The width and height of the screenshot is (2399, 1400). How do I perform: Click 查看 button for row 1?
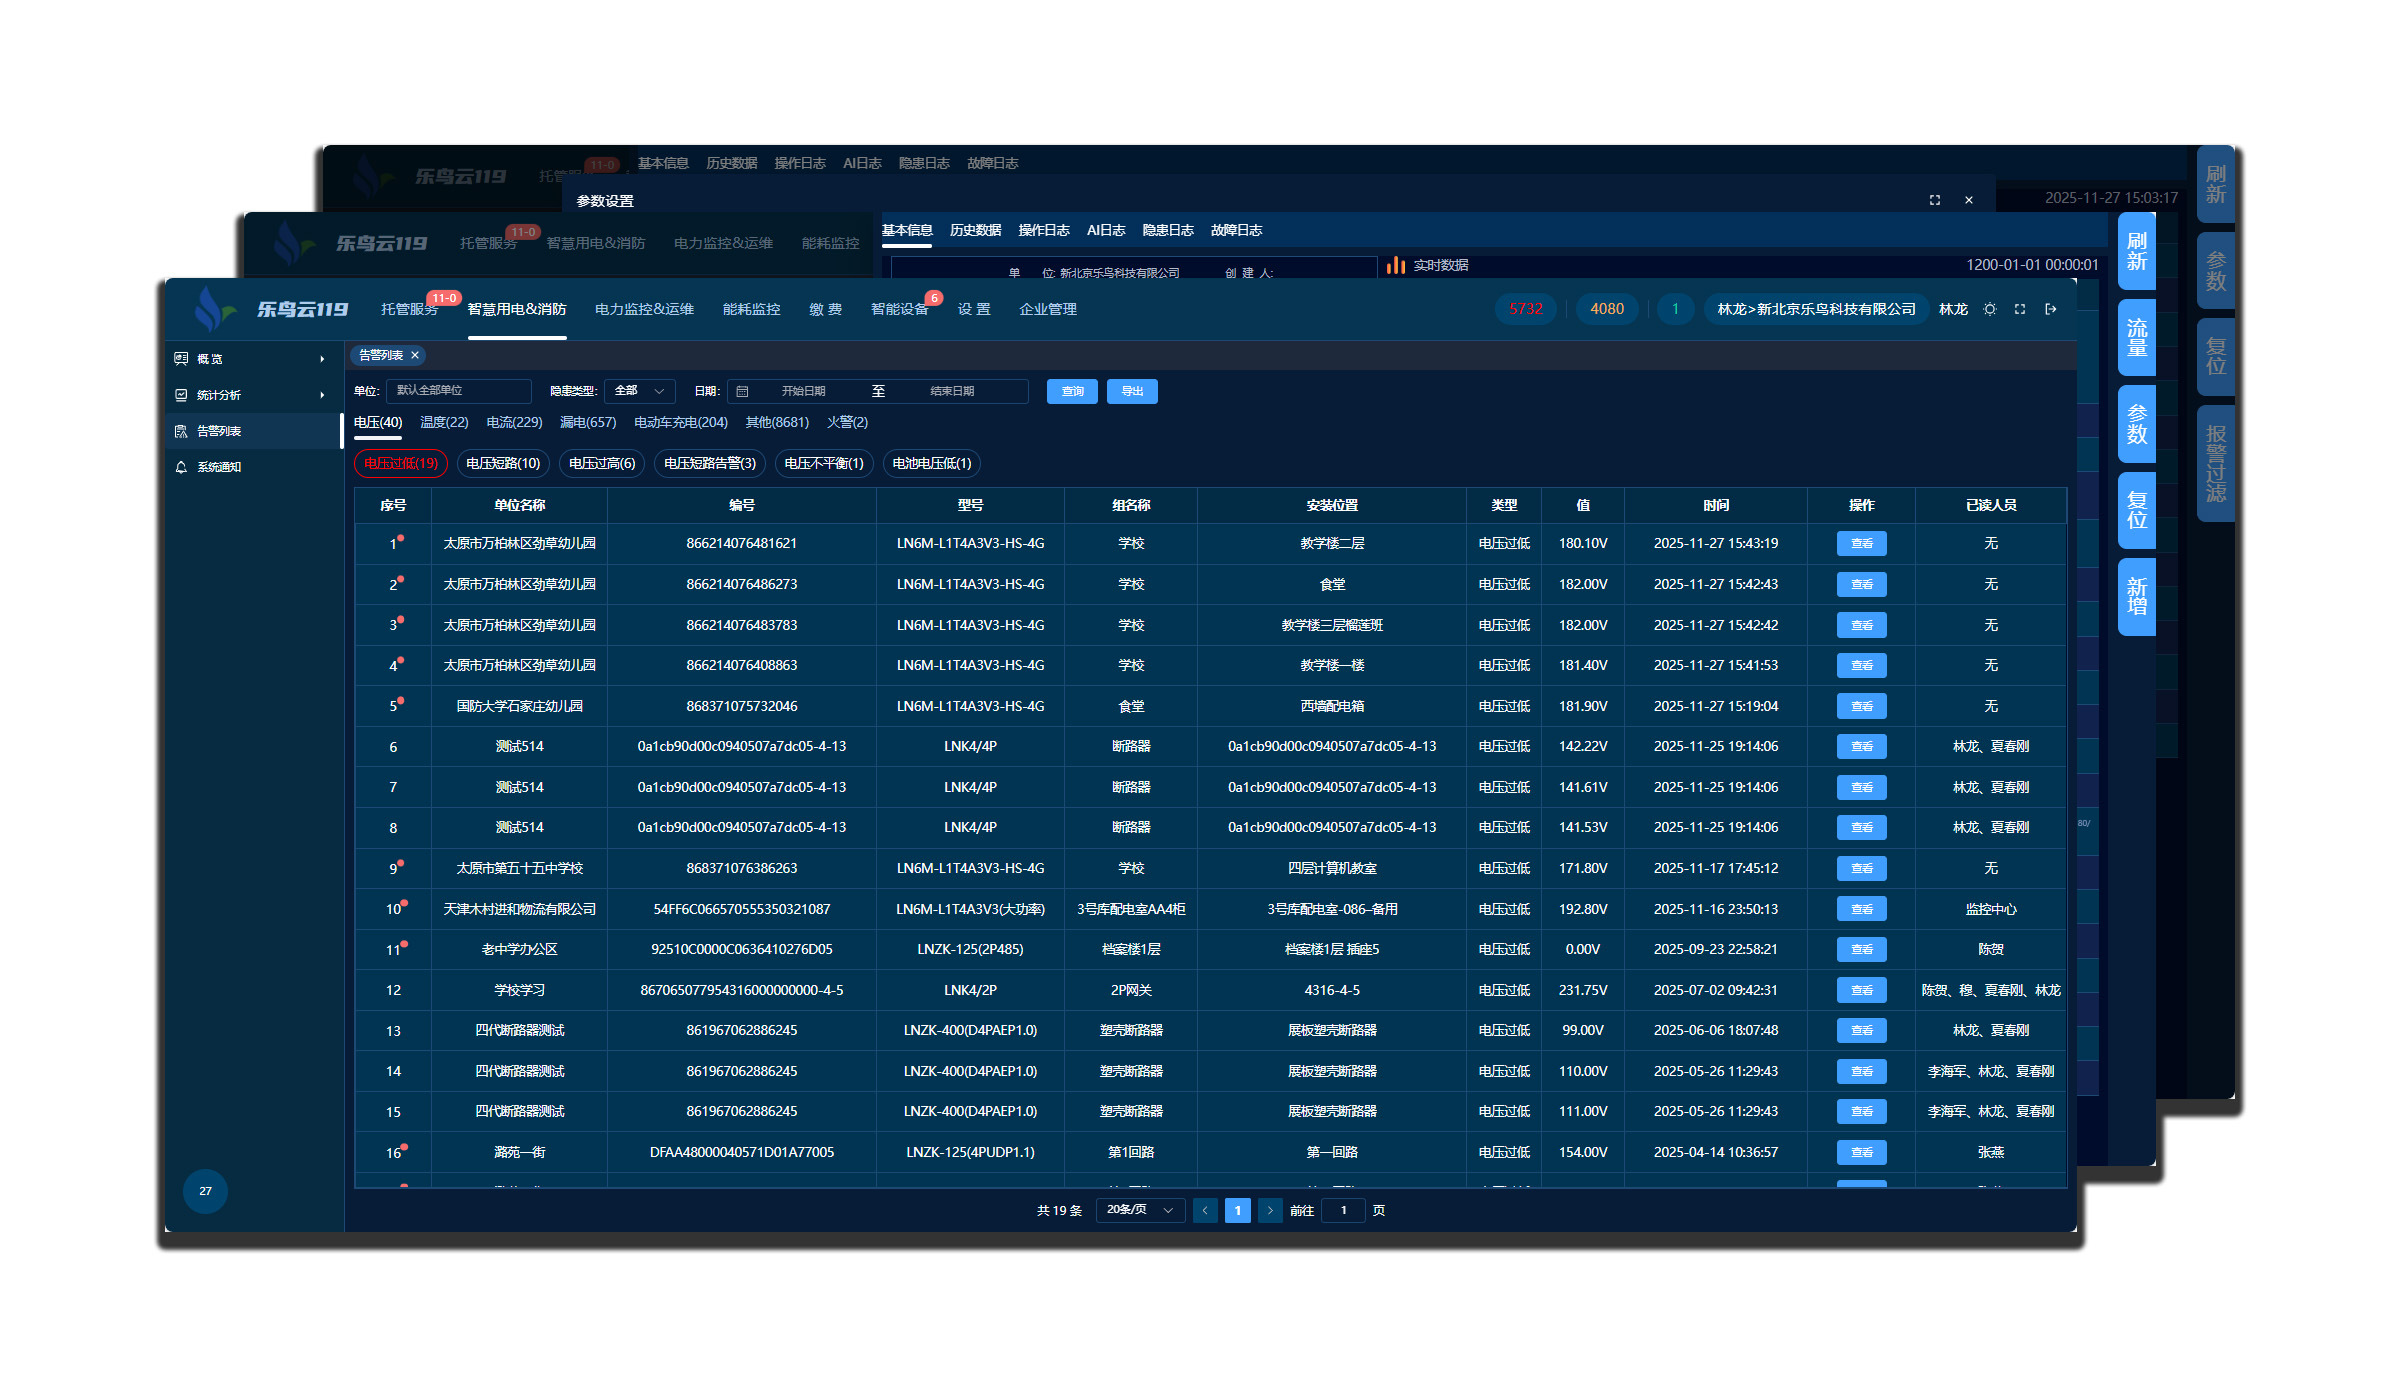tap(1861, 543)
